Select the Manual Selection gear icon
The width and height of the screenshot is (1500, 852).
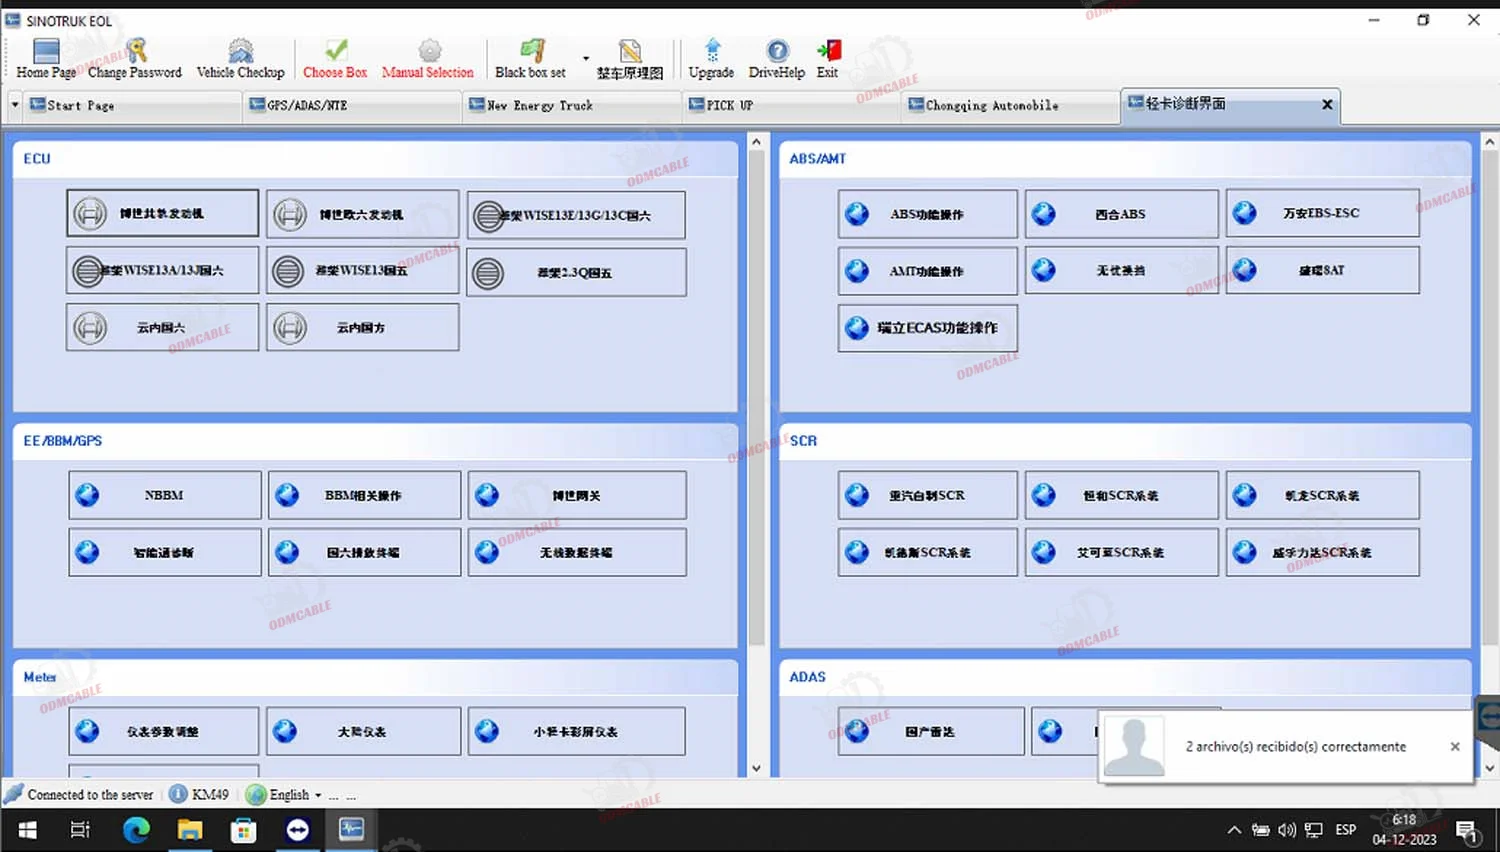tap(428, 50)
